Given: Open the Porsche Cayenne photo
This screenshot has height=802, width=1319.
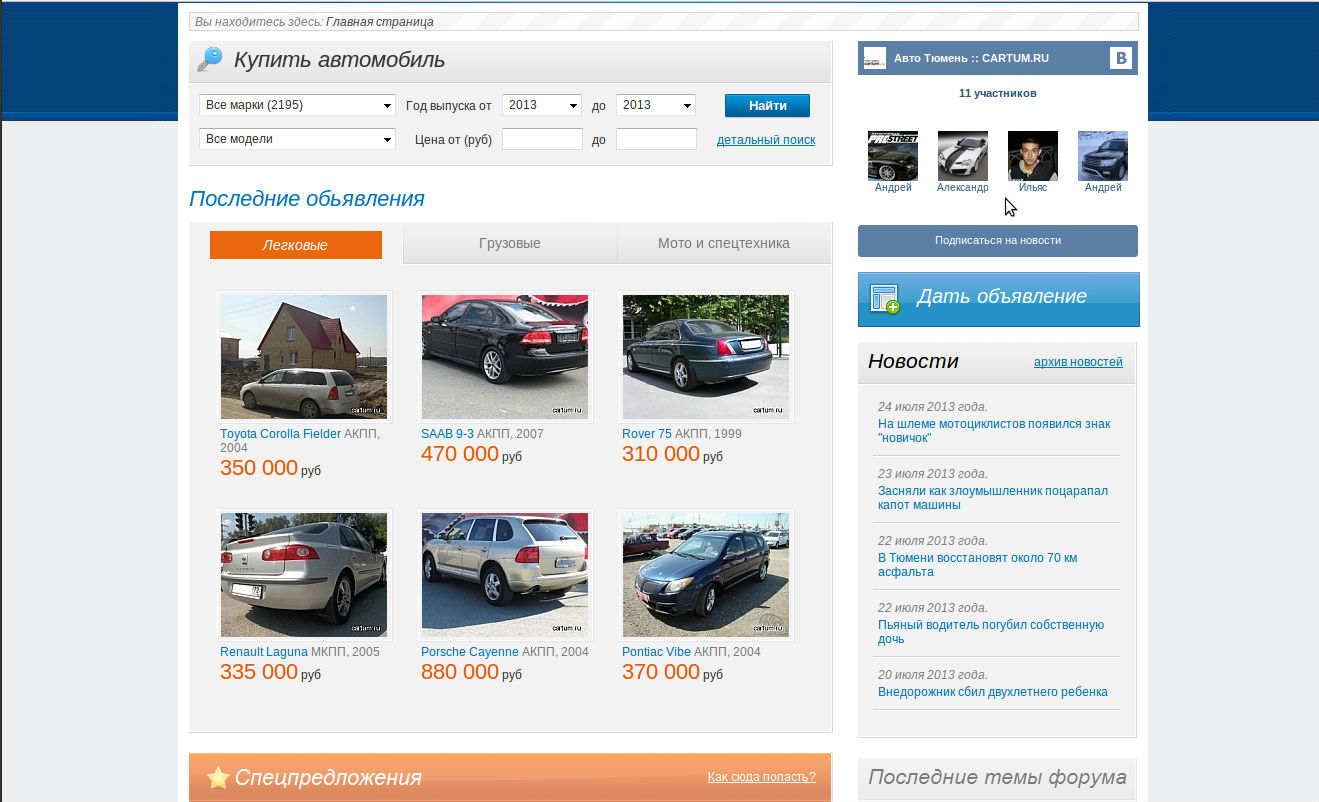Looking at the screenshot, I should click(x=505, y=575).
